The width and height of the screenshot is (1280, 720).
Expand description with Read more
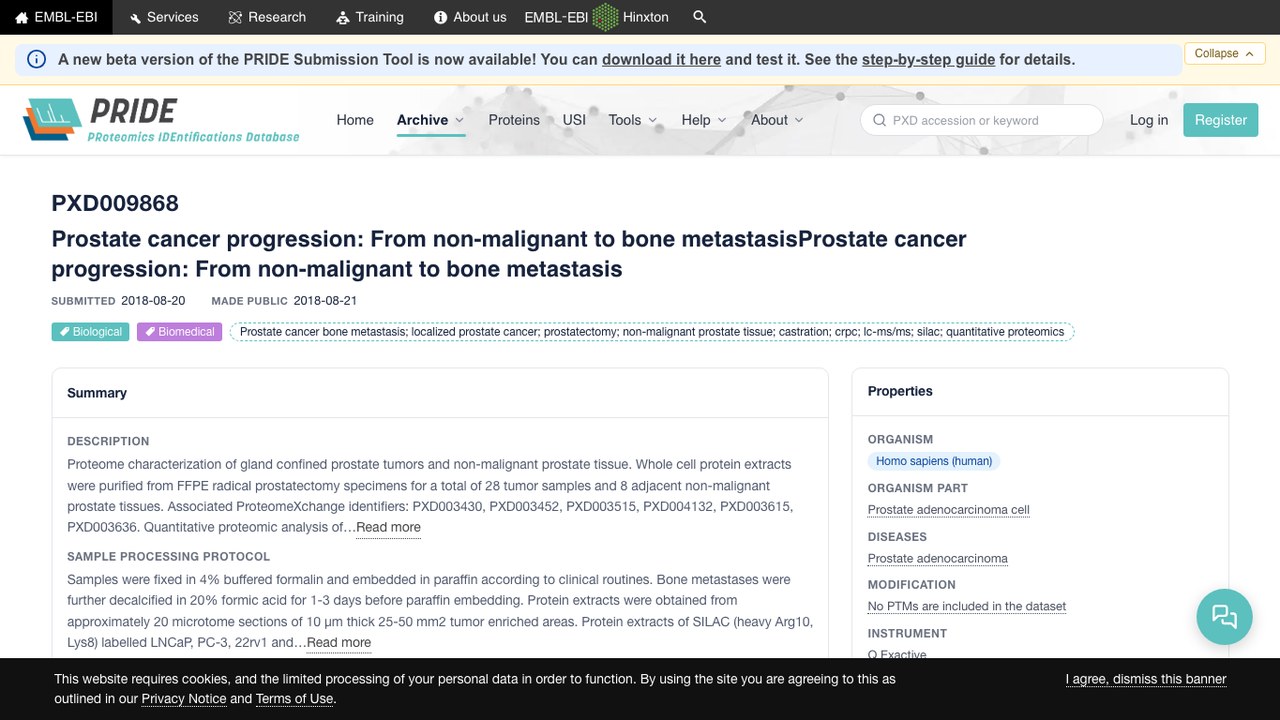(x=388, y=527)
